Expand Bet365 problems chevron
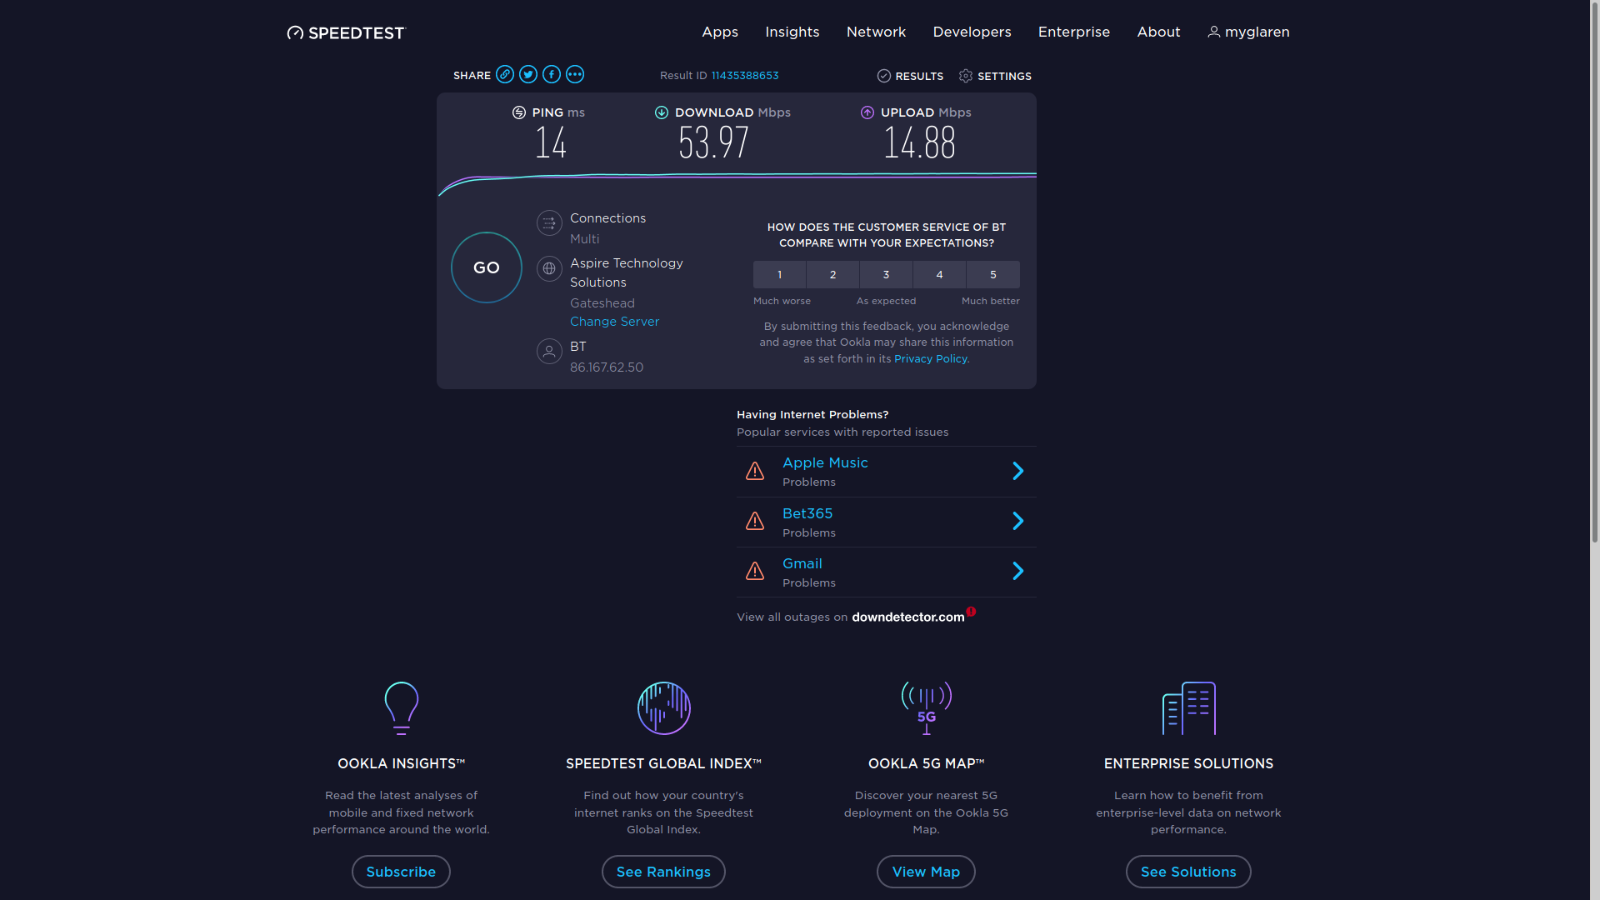The width and height of the screenshot is (1600, 900). 1018,521
